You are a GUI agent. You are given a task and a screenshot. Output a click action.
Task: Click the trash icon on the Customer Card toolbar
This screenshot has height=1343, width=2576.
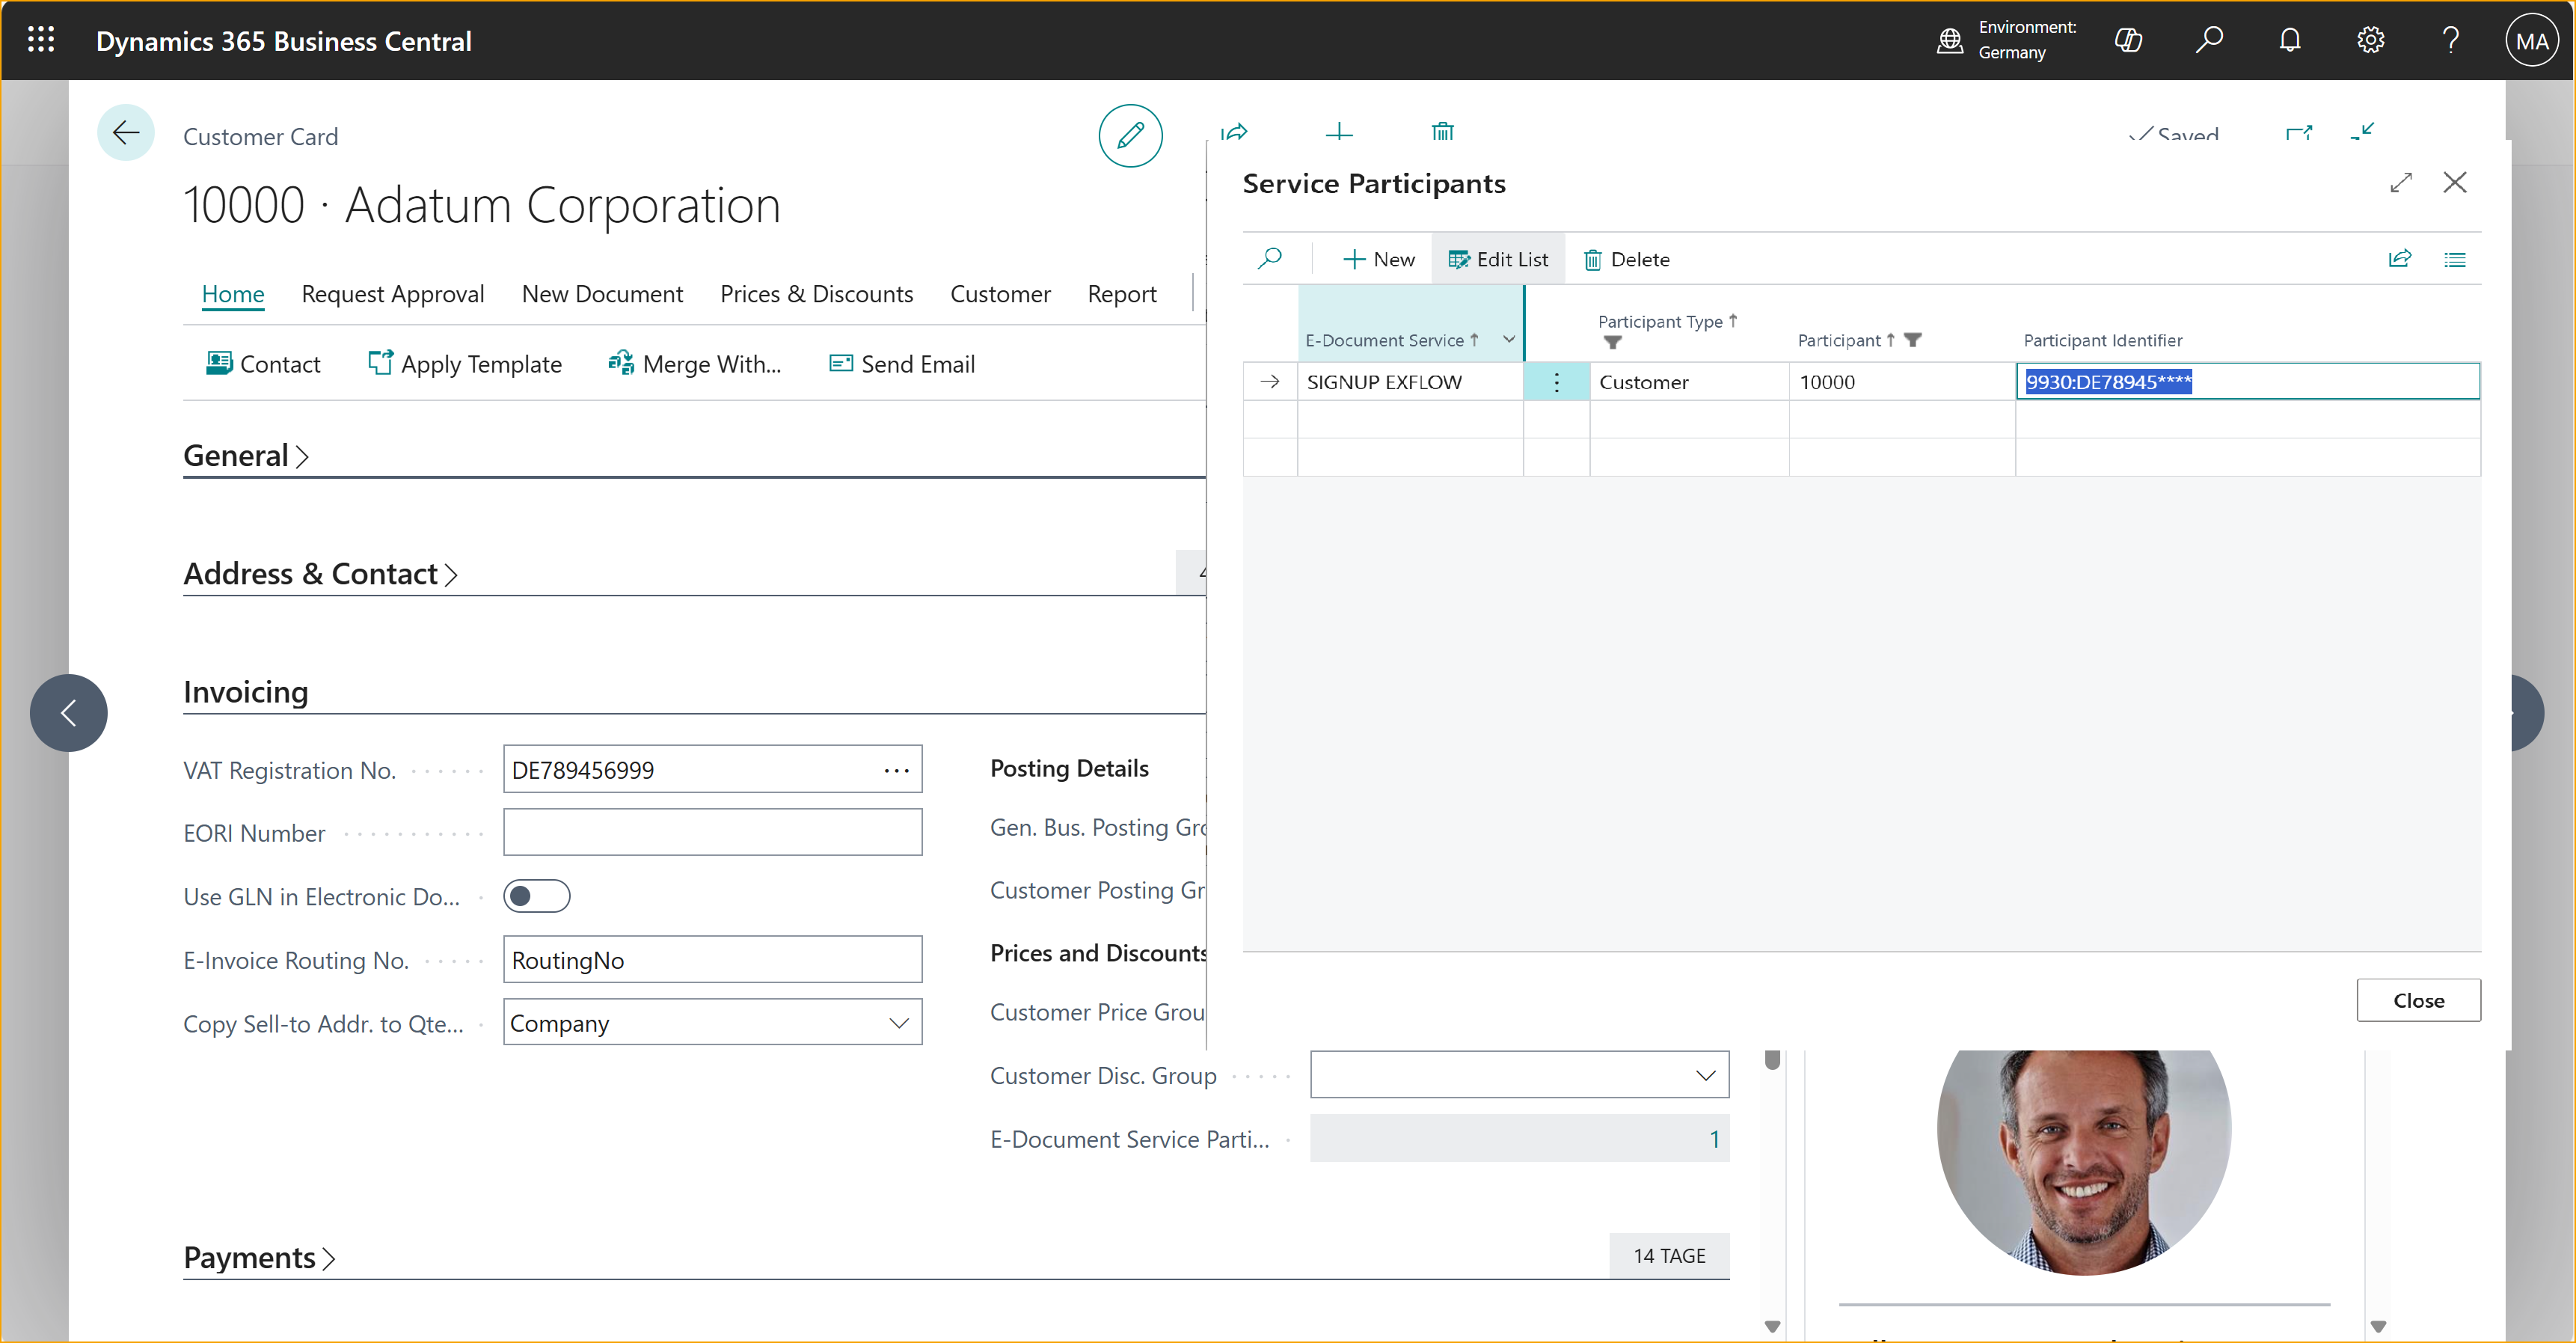tap(1441, 131)
